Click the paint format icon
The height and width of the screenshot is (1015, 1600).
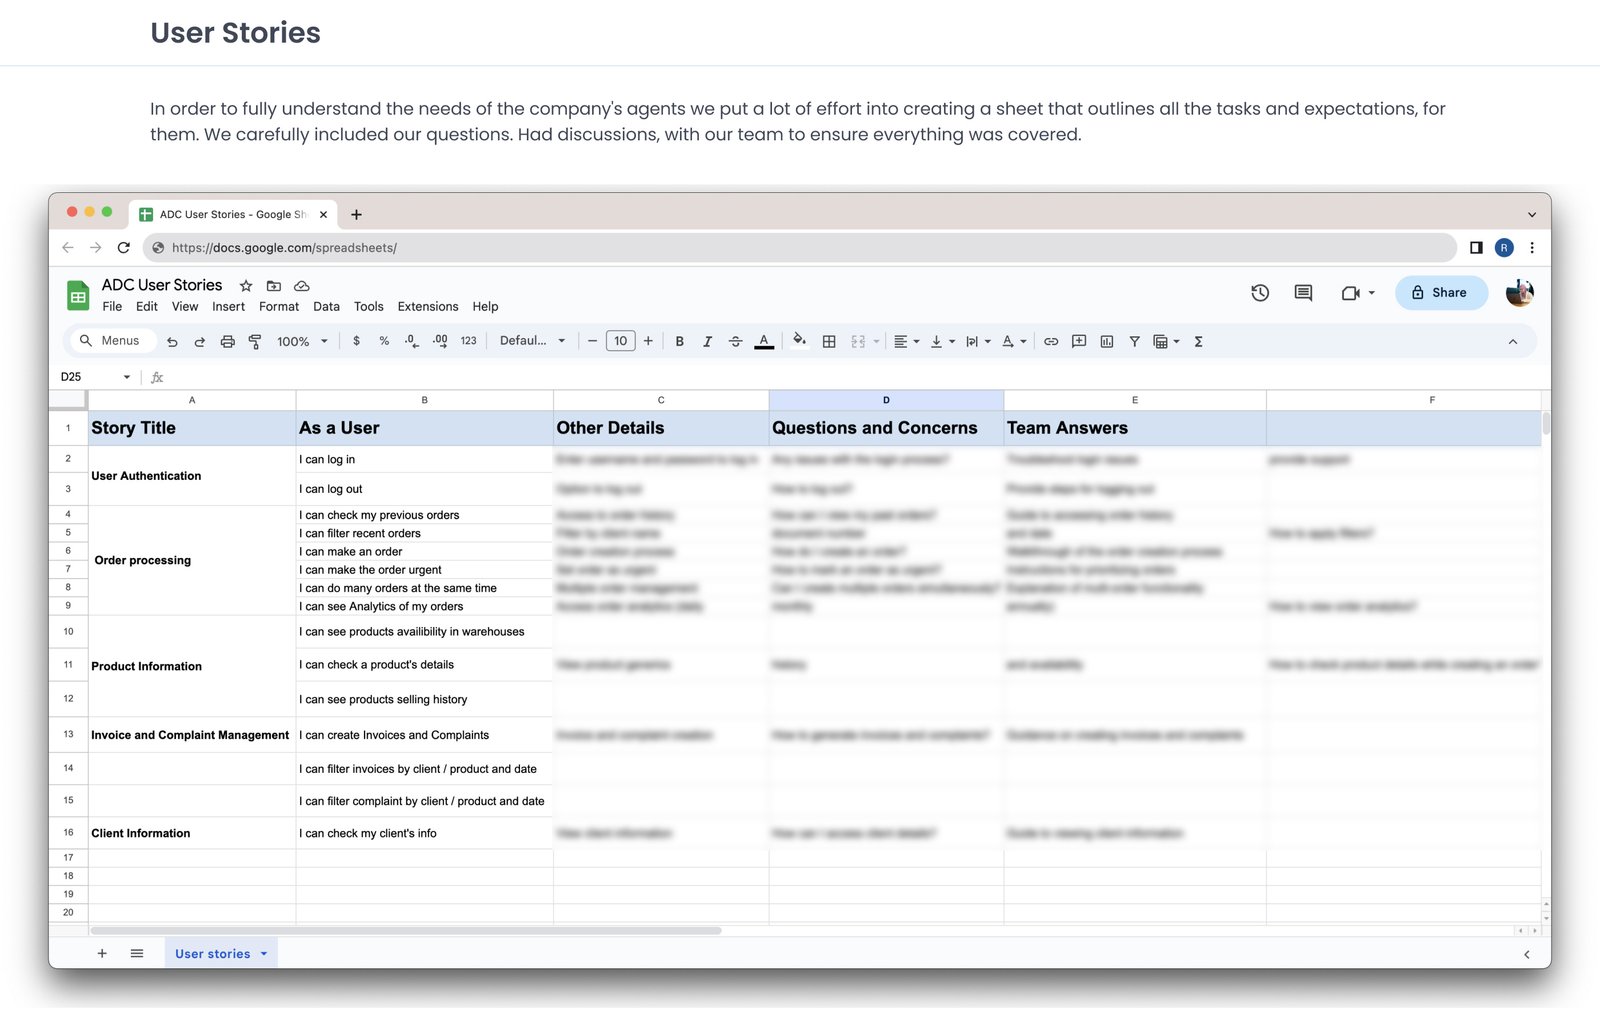(255, 341)
